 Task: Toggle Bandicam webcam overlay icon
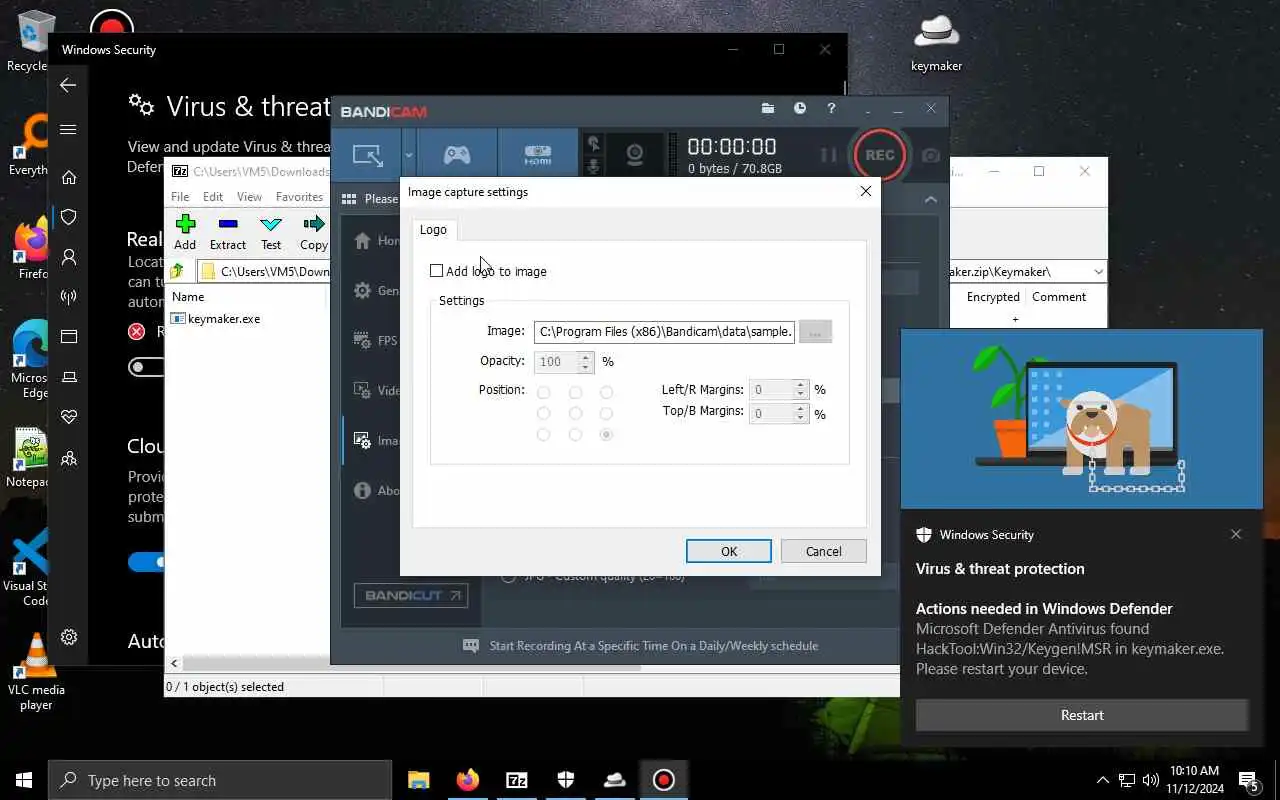[x=635, y=155]
